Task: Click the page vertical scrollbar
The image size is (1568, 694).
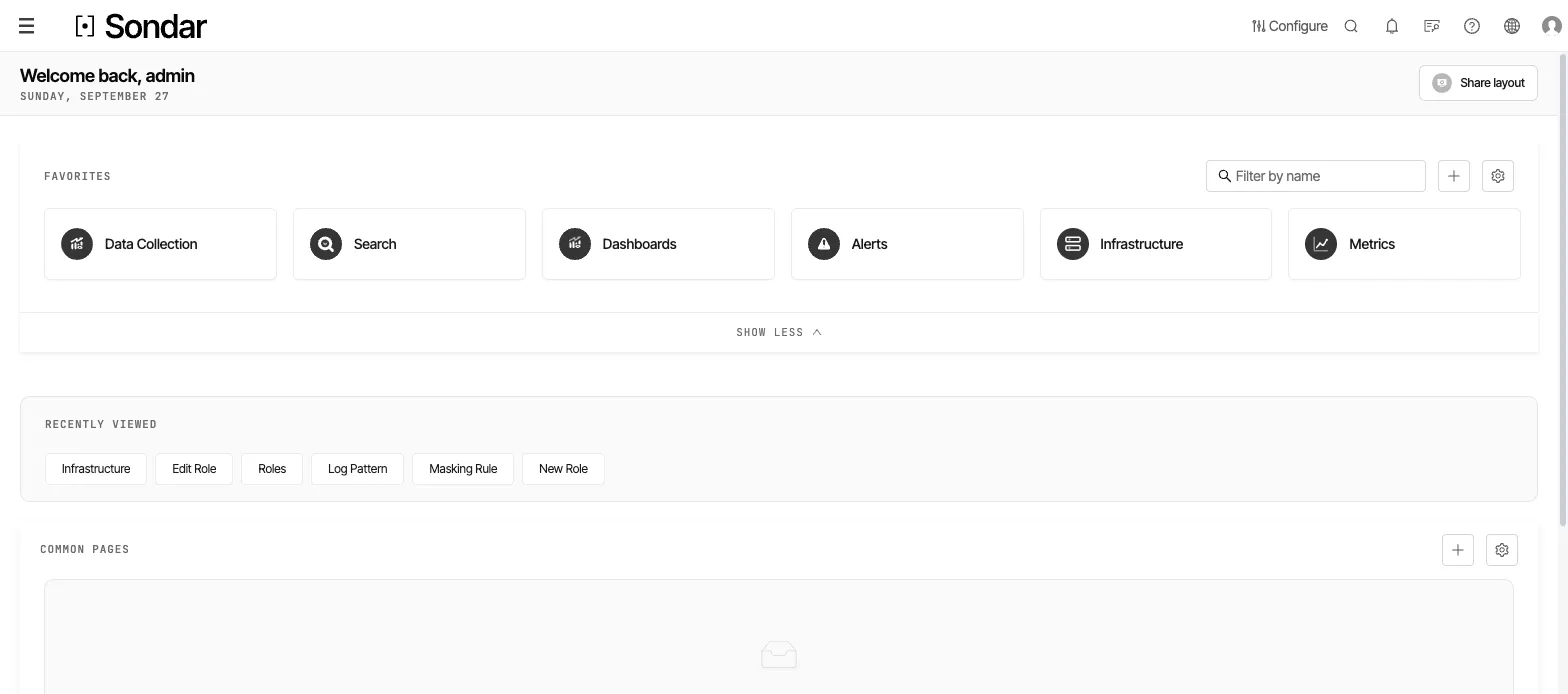Action: click(1563, 290)
